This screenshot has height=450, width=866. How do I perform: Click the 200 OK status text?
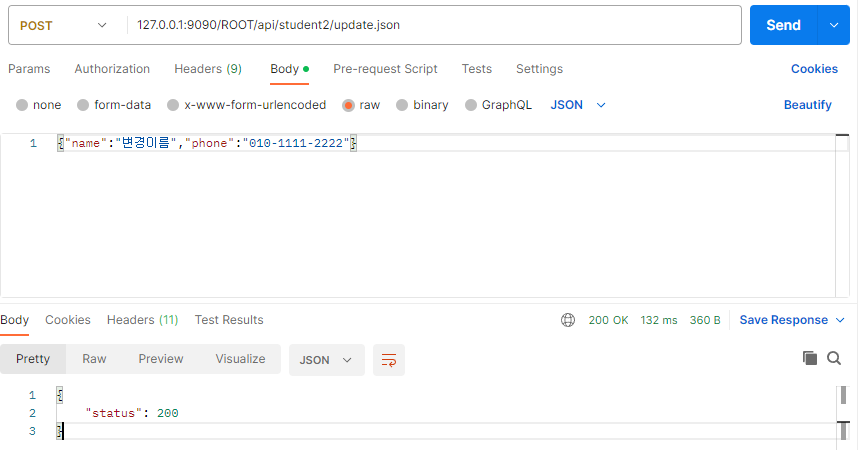[609, 320]
